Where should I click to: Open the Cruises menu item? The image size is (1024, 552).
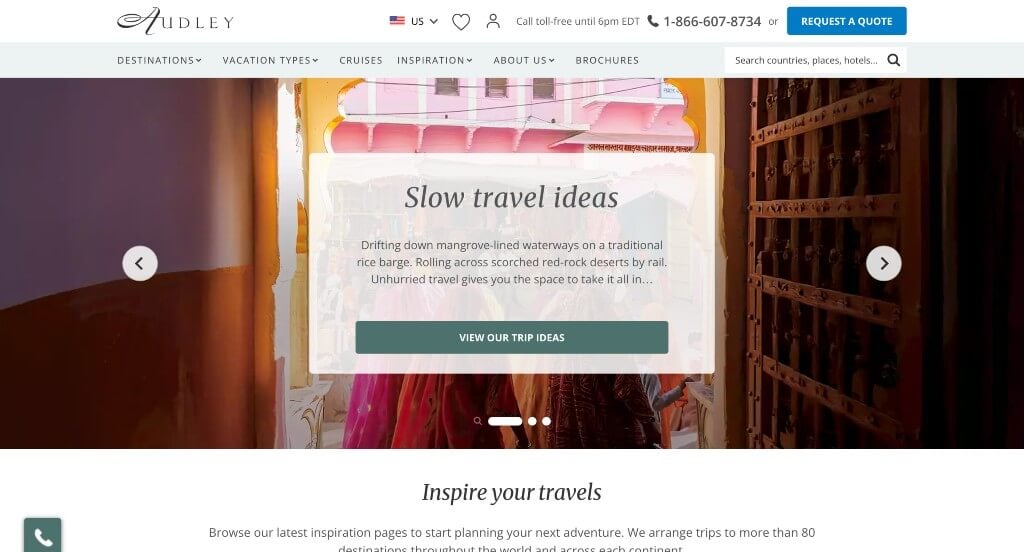360,60
